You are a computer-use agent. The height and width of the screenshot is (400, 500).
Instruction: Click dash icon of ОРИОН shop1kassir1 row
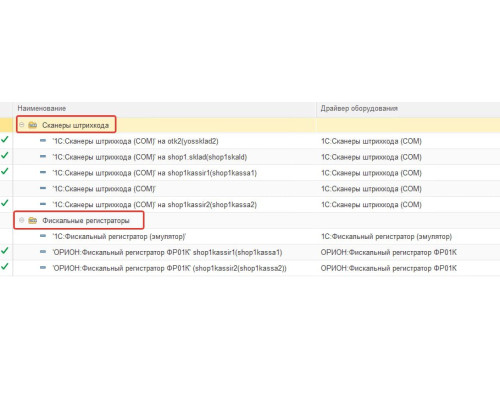click(43, 252)
